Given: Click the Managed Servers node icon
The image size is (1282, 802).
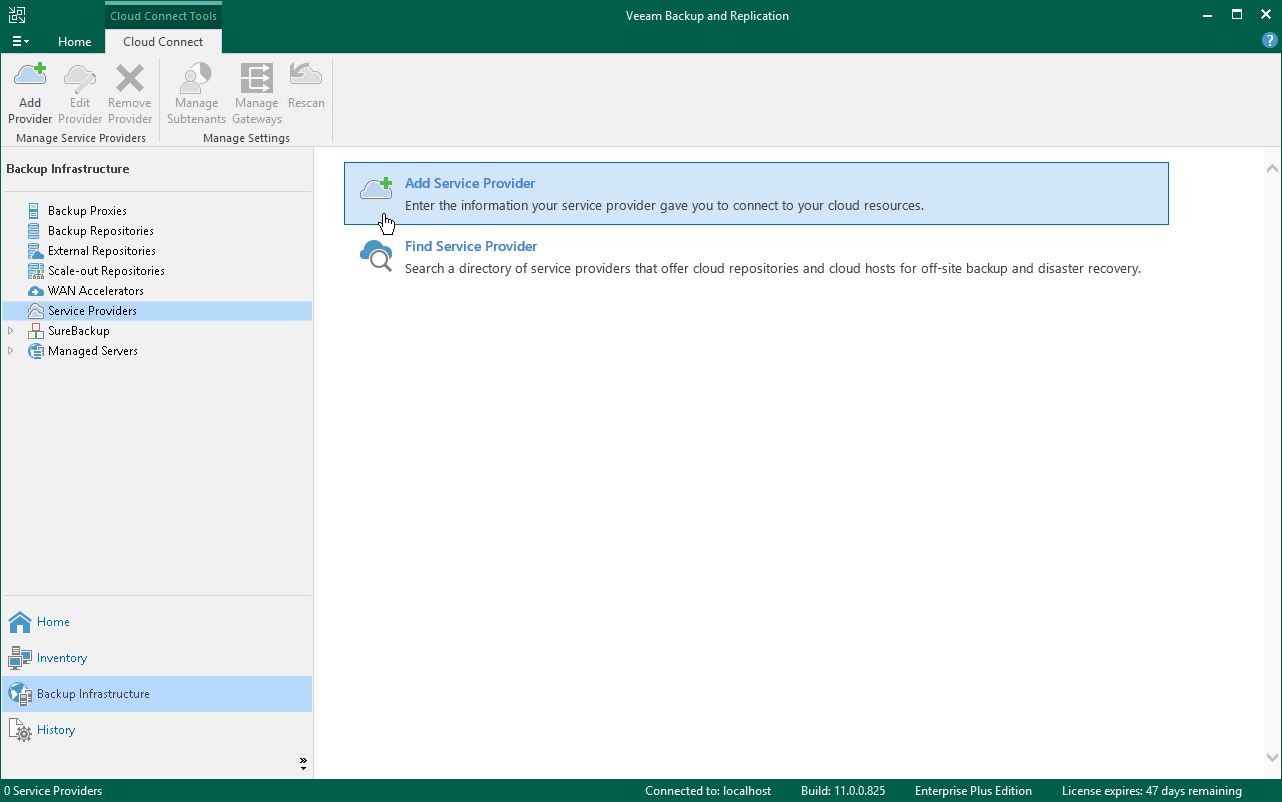Looking at the screenshot, I should (36, 351).
